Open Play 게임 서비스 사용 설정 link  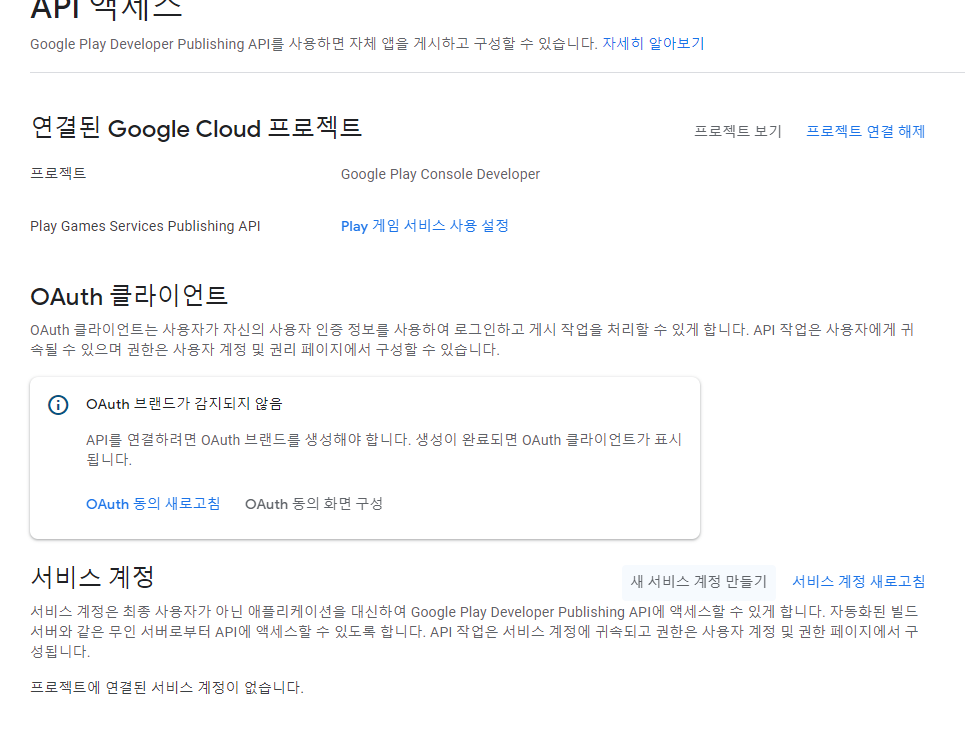coord(425,226)
